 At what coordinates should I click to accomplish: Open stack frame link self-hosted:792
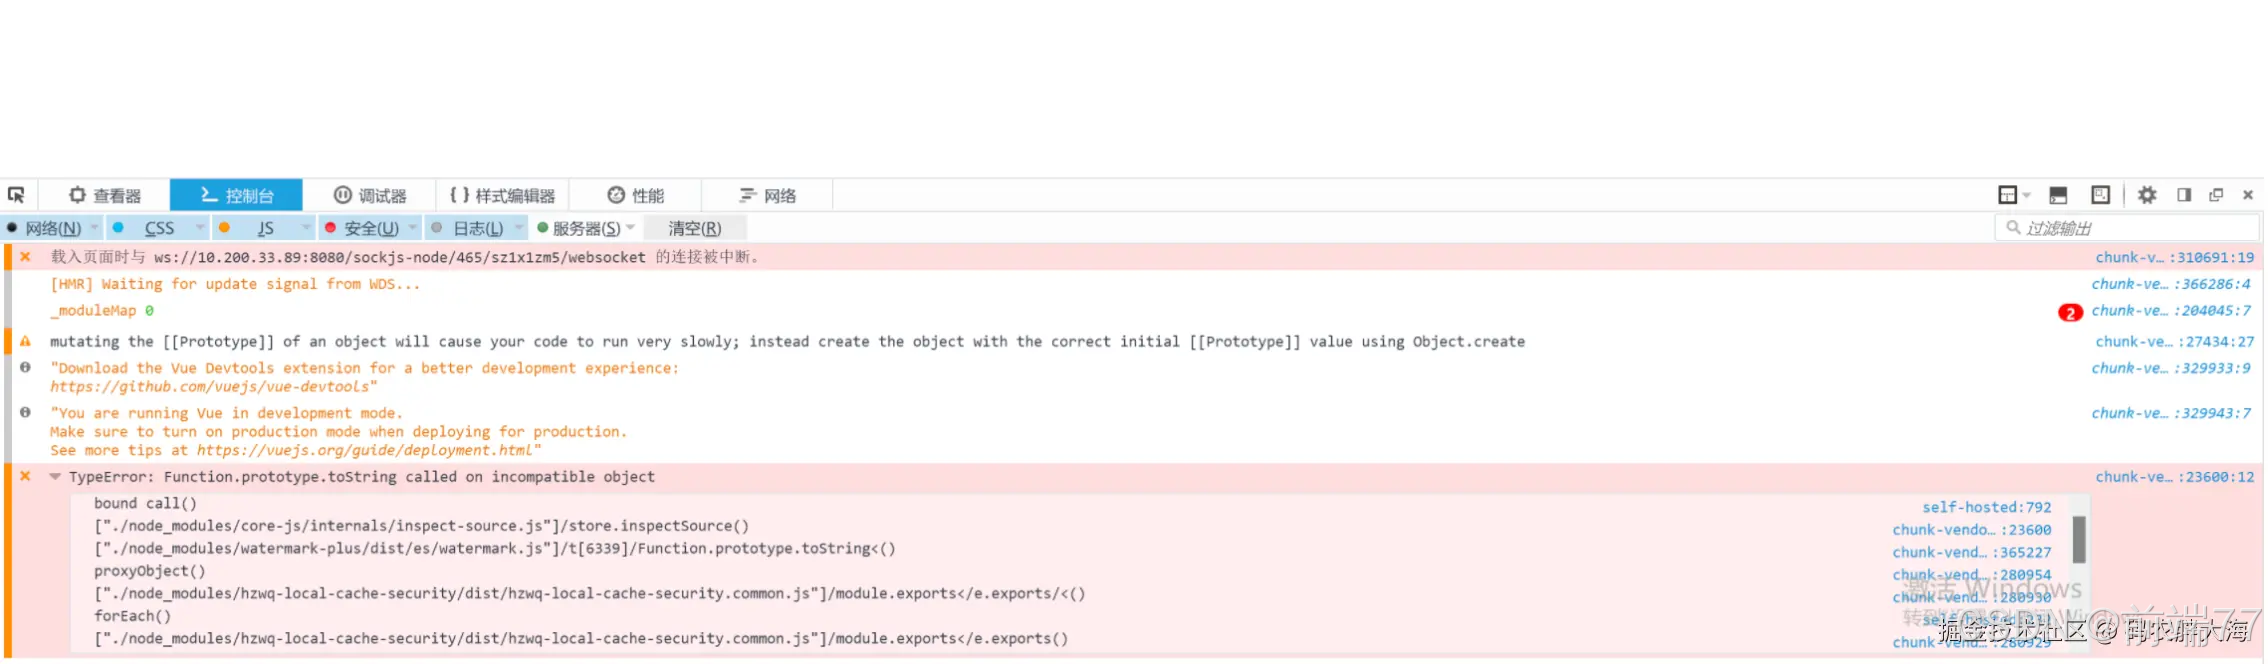point(1986,507)
